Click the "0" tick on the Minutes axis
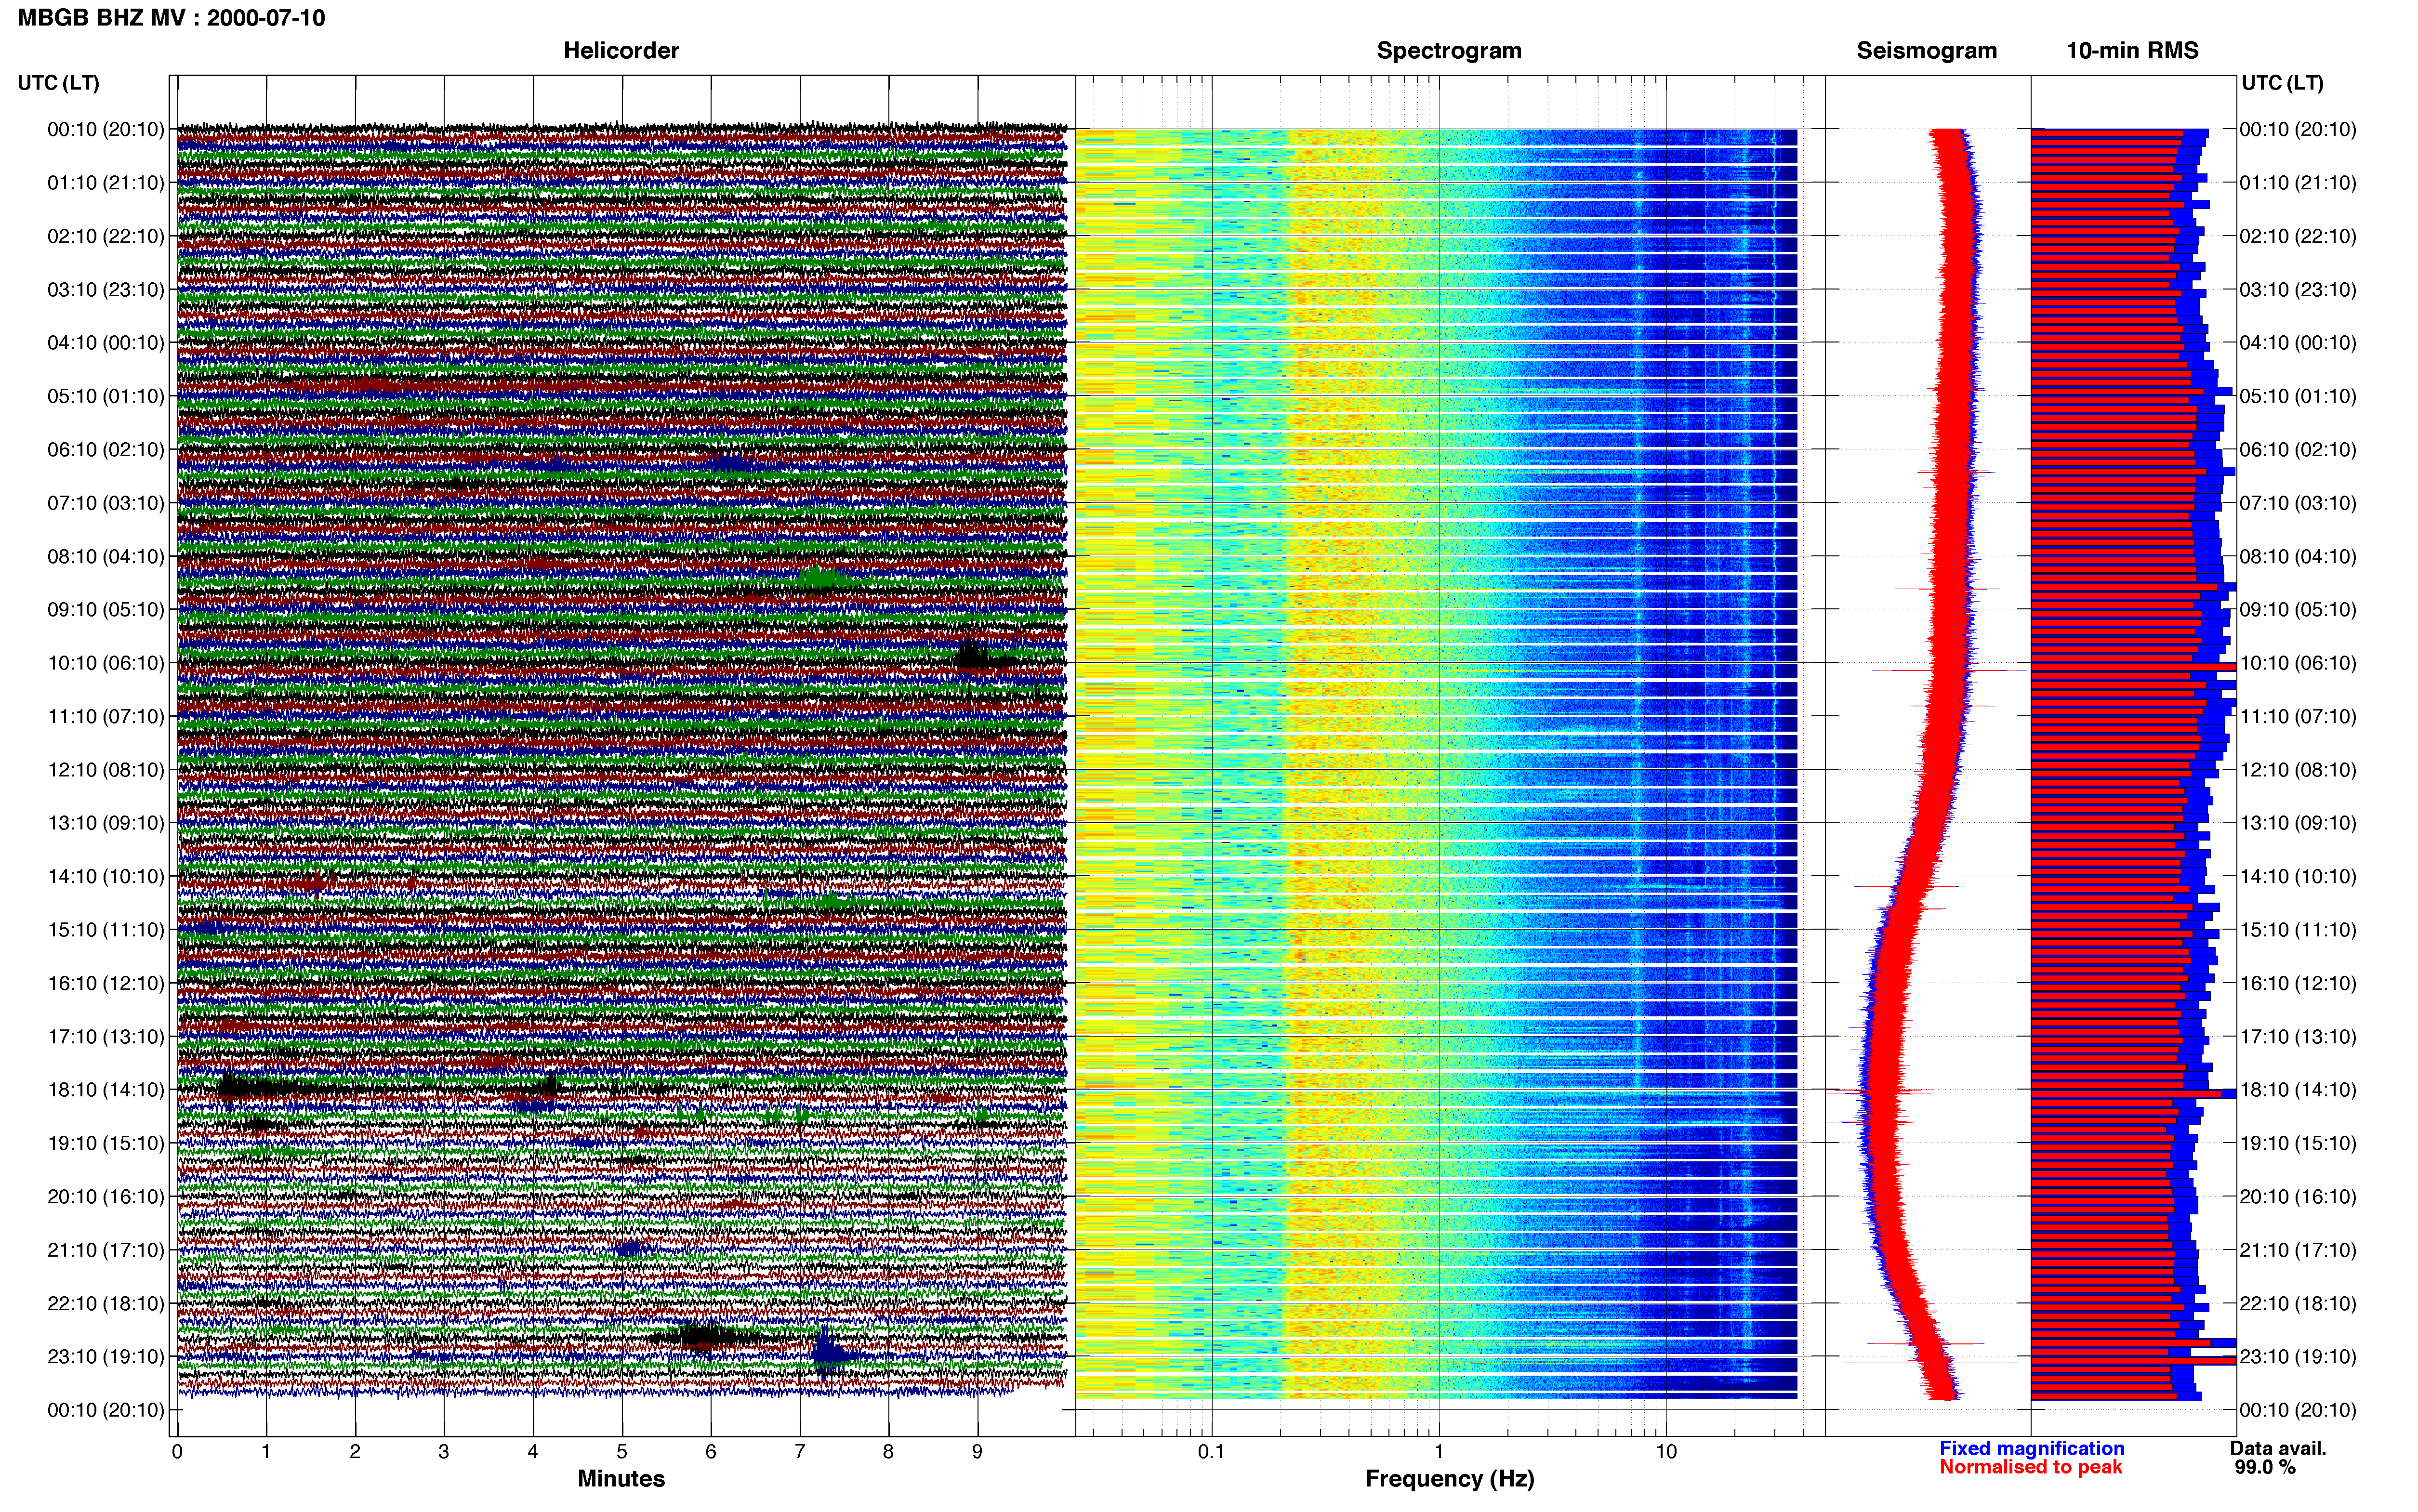Image resolution: width=2418 pixels, height=1512 pixels. pos(177,1452)
